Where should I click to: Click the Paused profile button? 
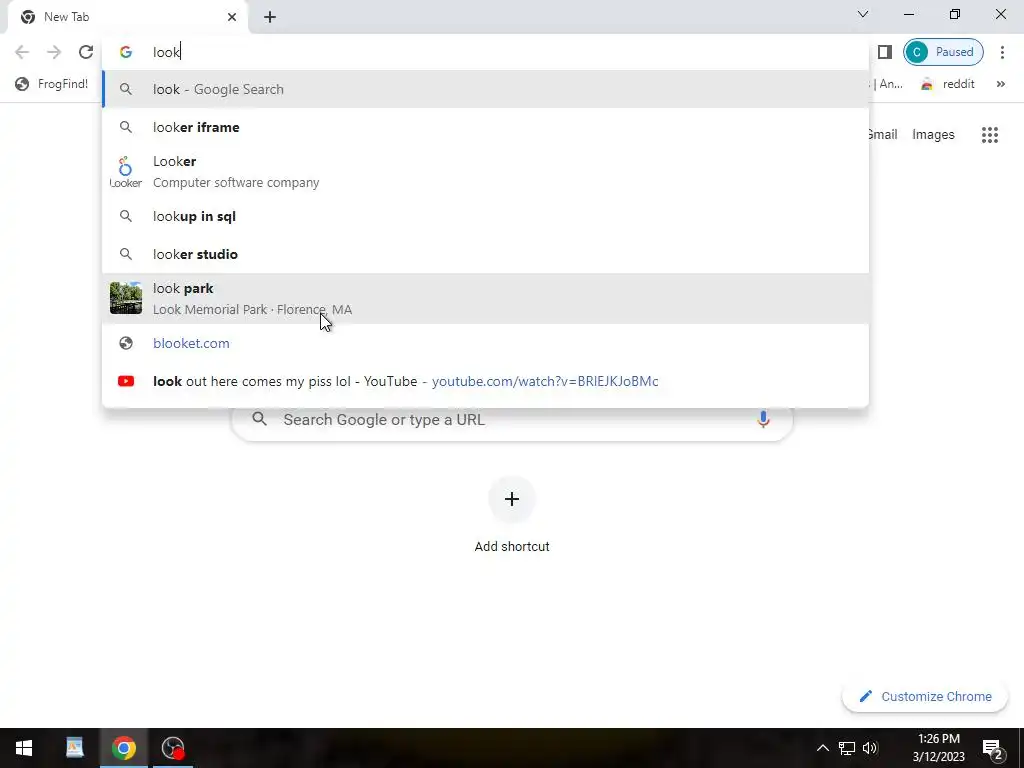(943, 52)
